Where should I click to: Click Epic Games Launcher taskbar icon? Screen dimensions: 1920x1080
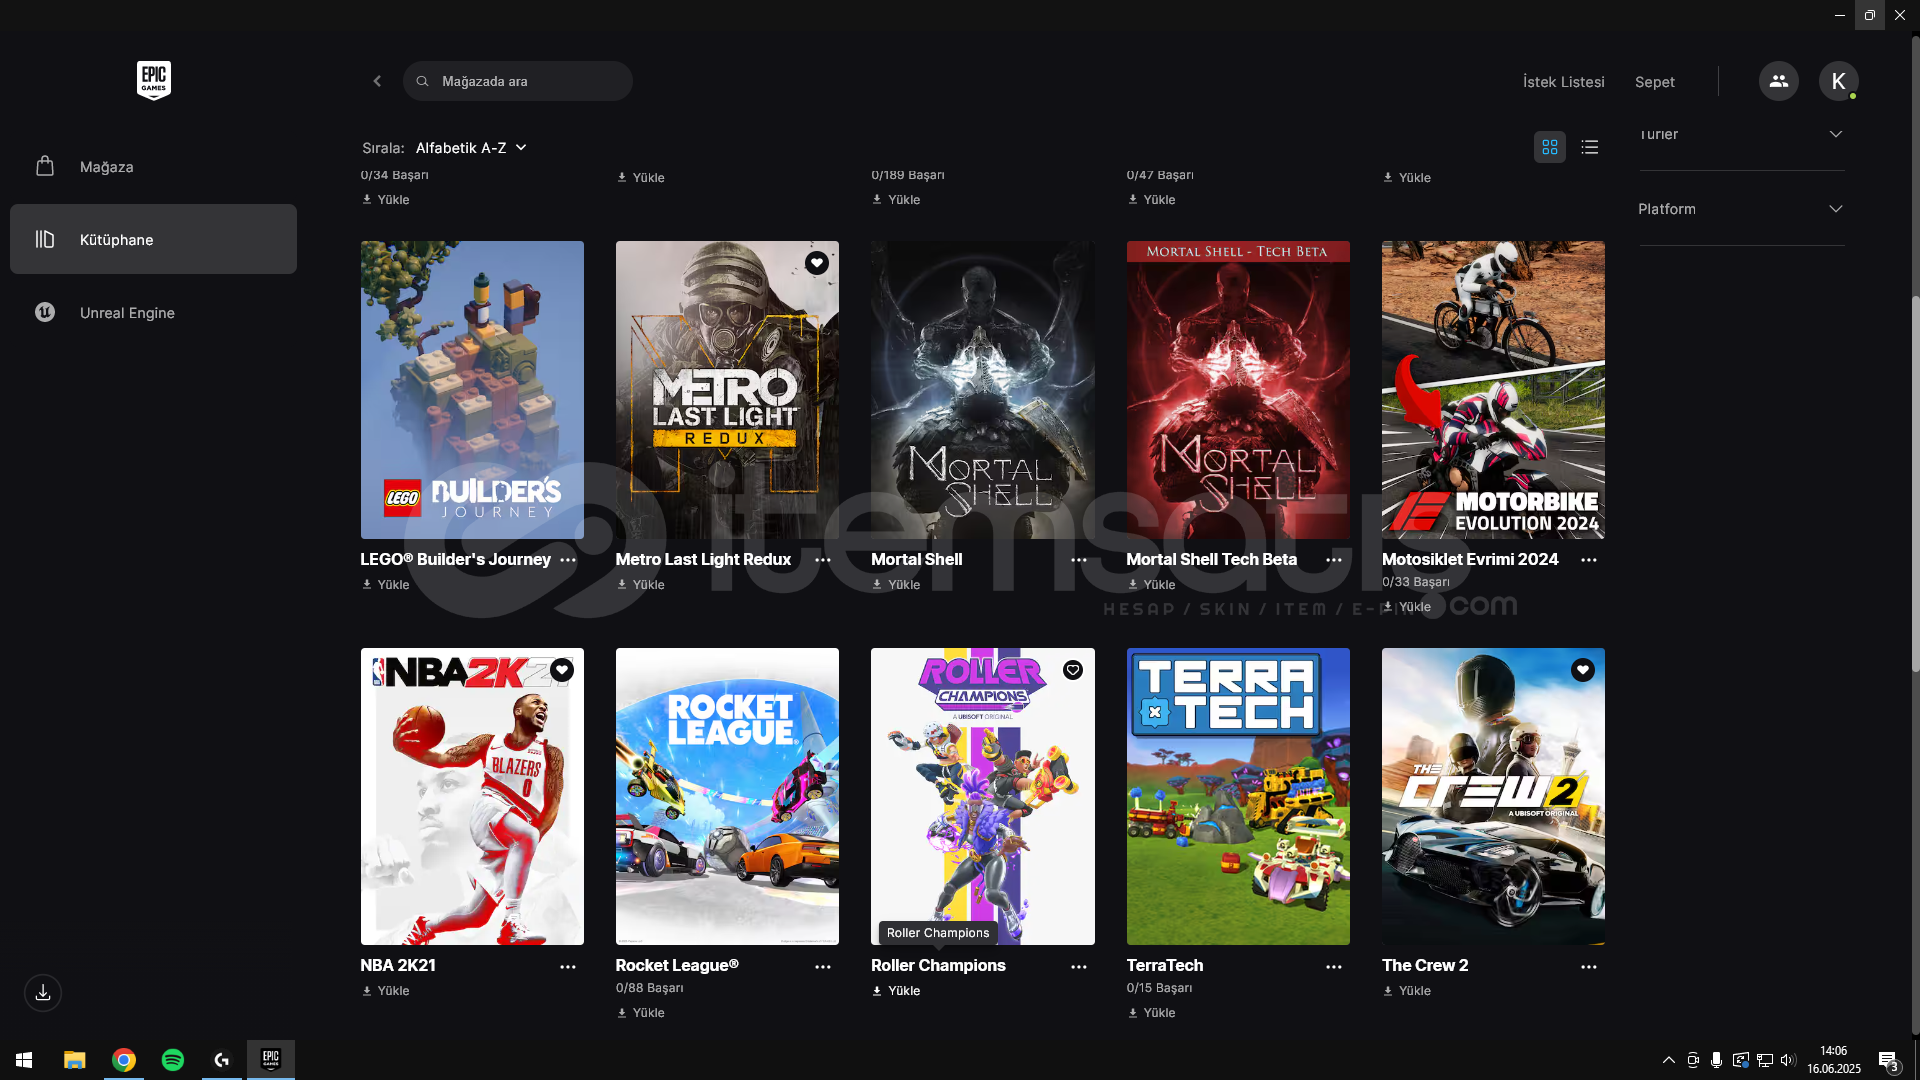271,1060
